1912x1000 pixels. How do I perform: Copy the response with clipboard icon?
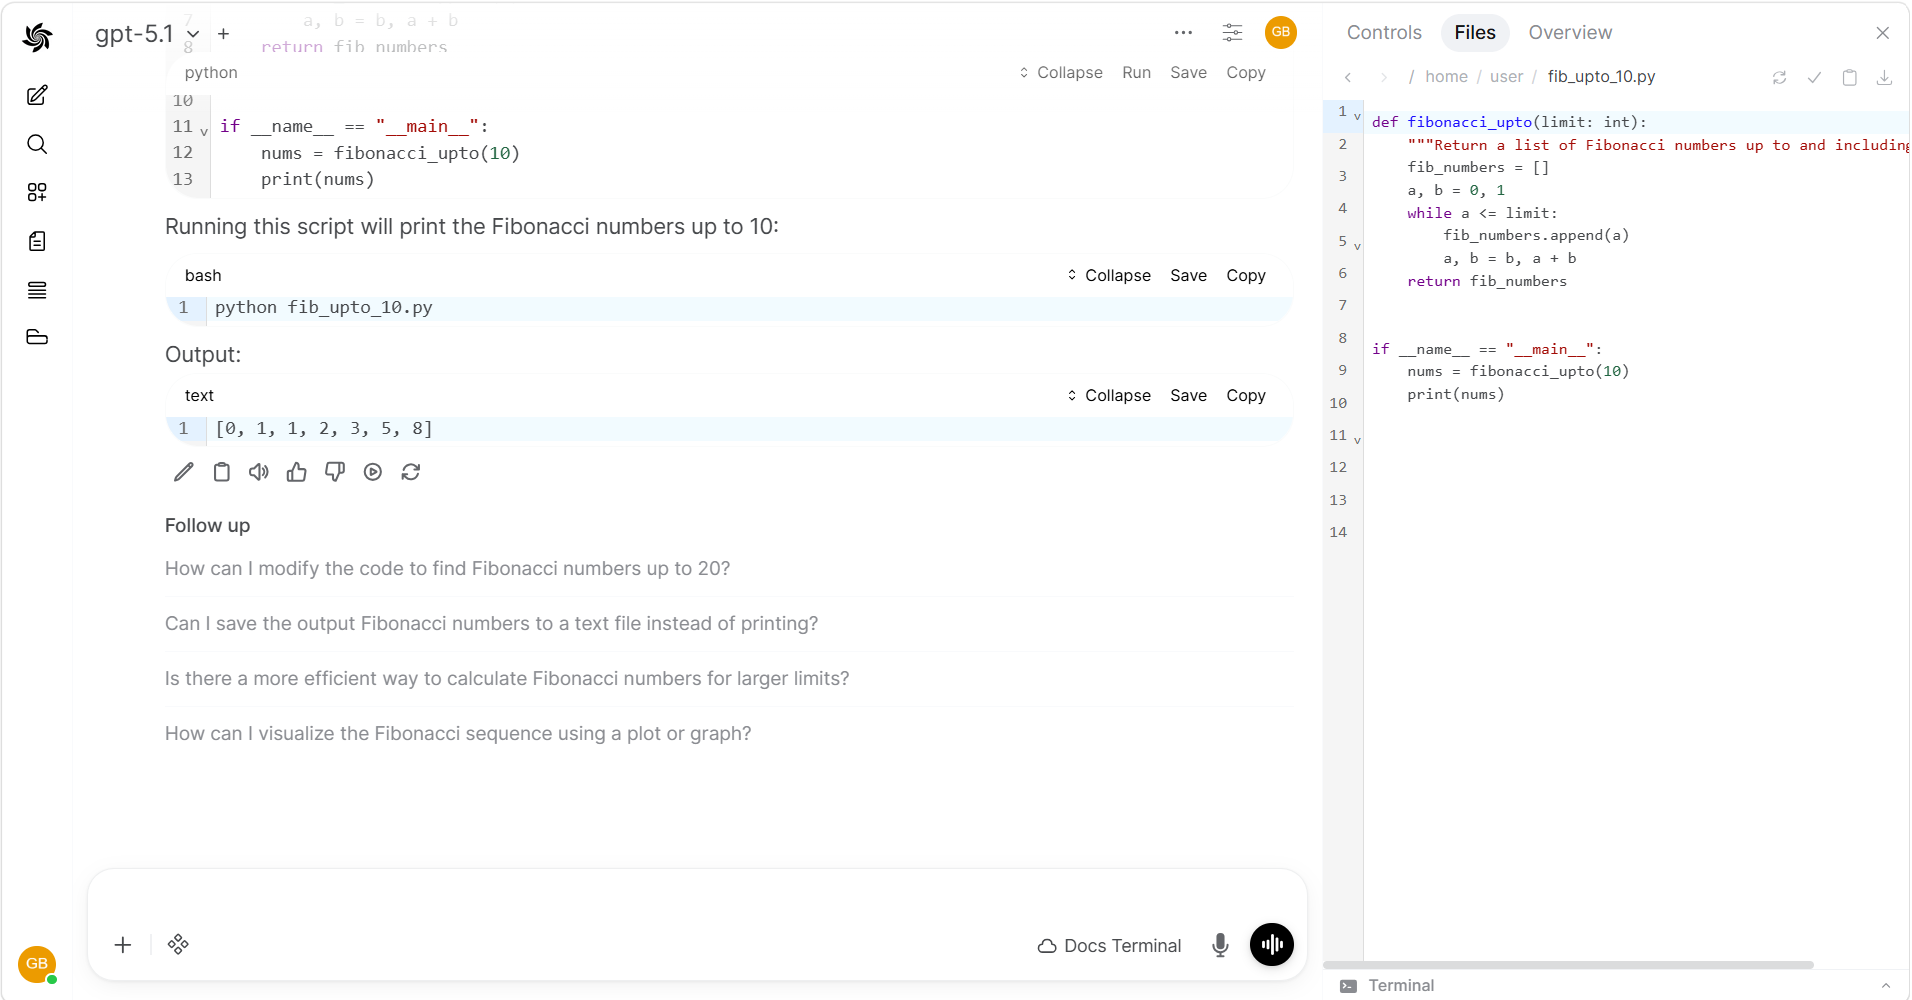pos(222,472)
